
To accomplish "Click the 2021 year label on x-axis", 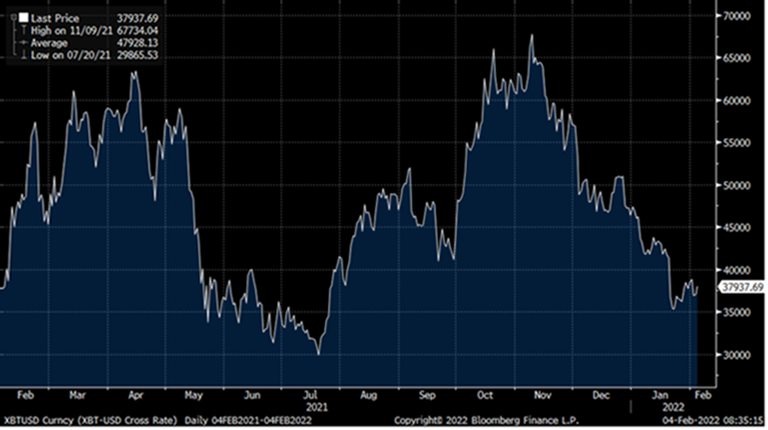I will point(317,406).
